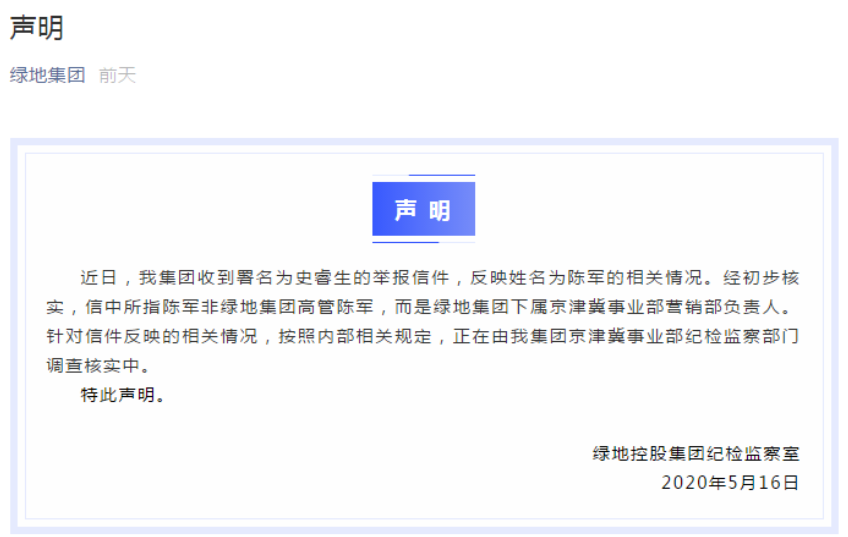Click the phrase 按照内部相关规定

(355, 336)
